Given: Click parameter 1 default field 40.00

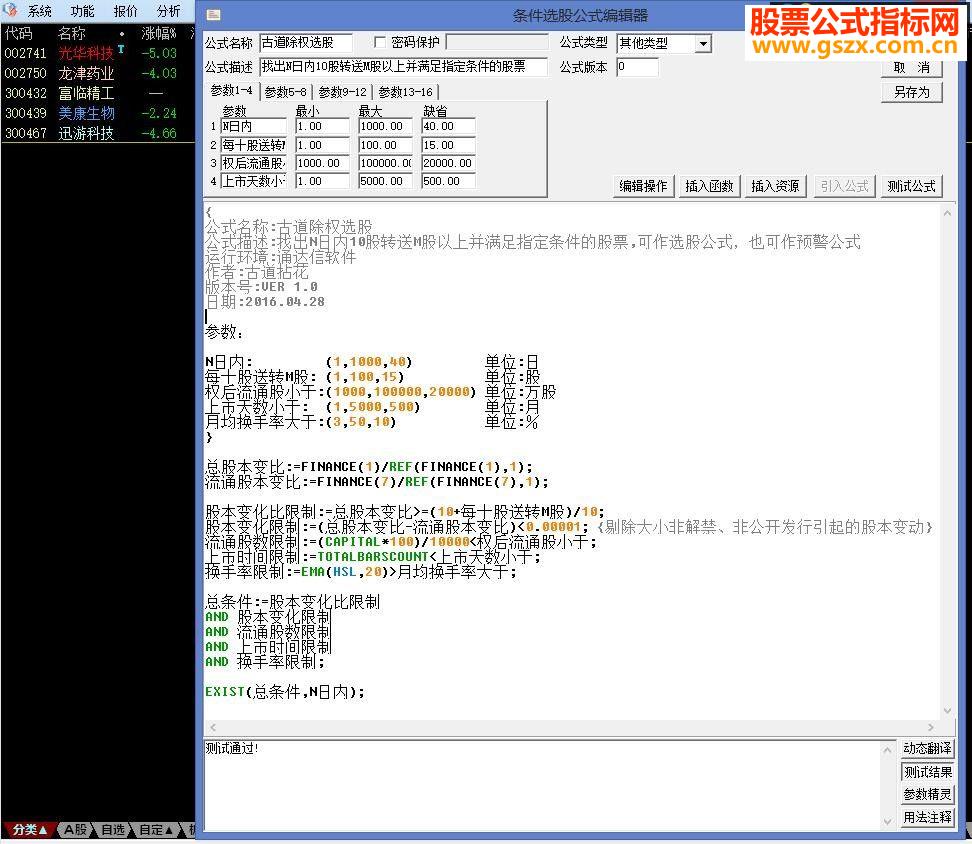Looking at the screenshot, I should [448, 126].
